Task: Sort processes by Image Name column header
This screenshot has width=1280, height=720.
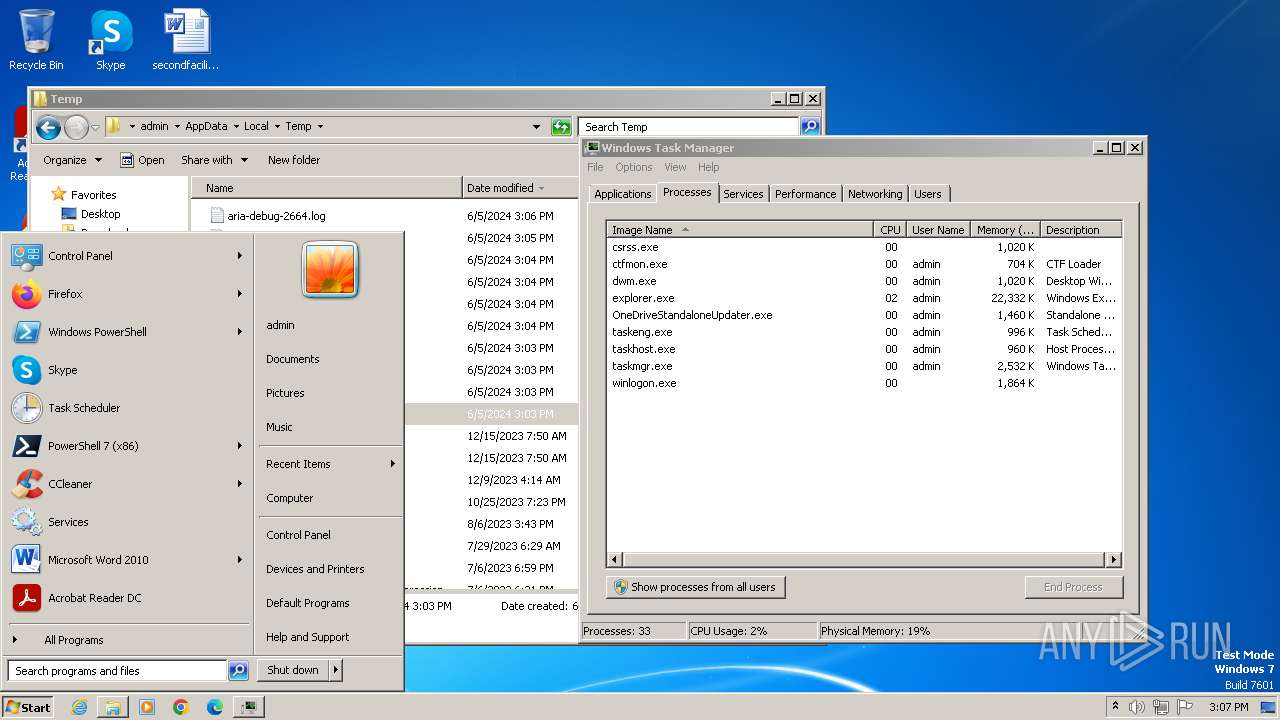Action: click(740, 230)
